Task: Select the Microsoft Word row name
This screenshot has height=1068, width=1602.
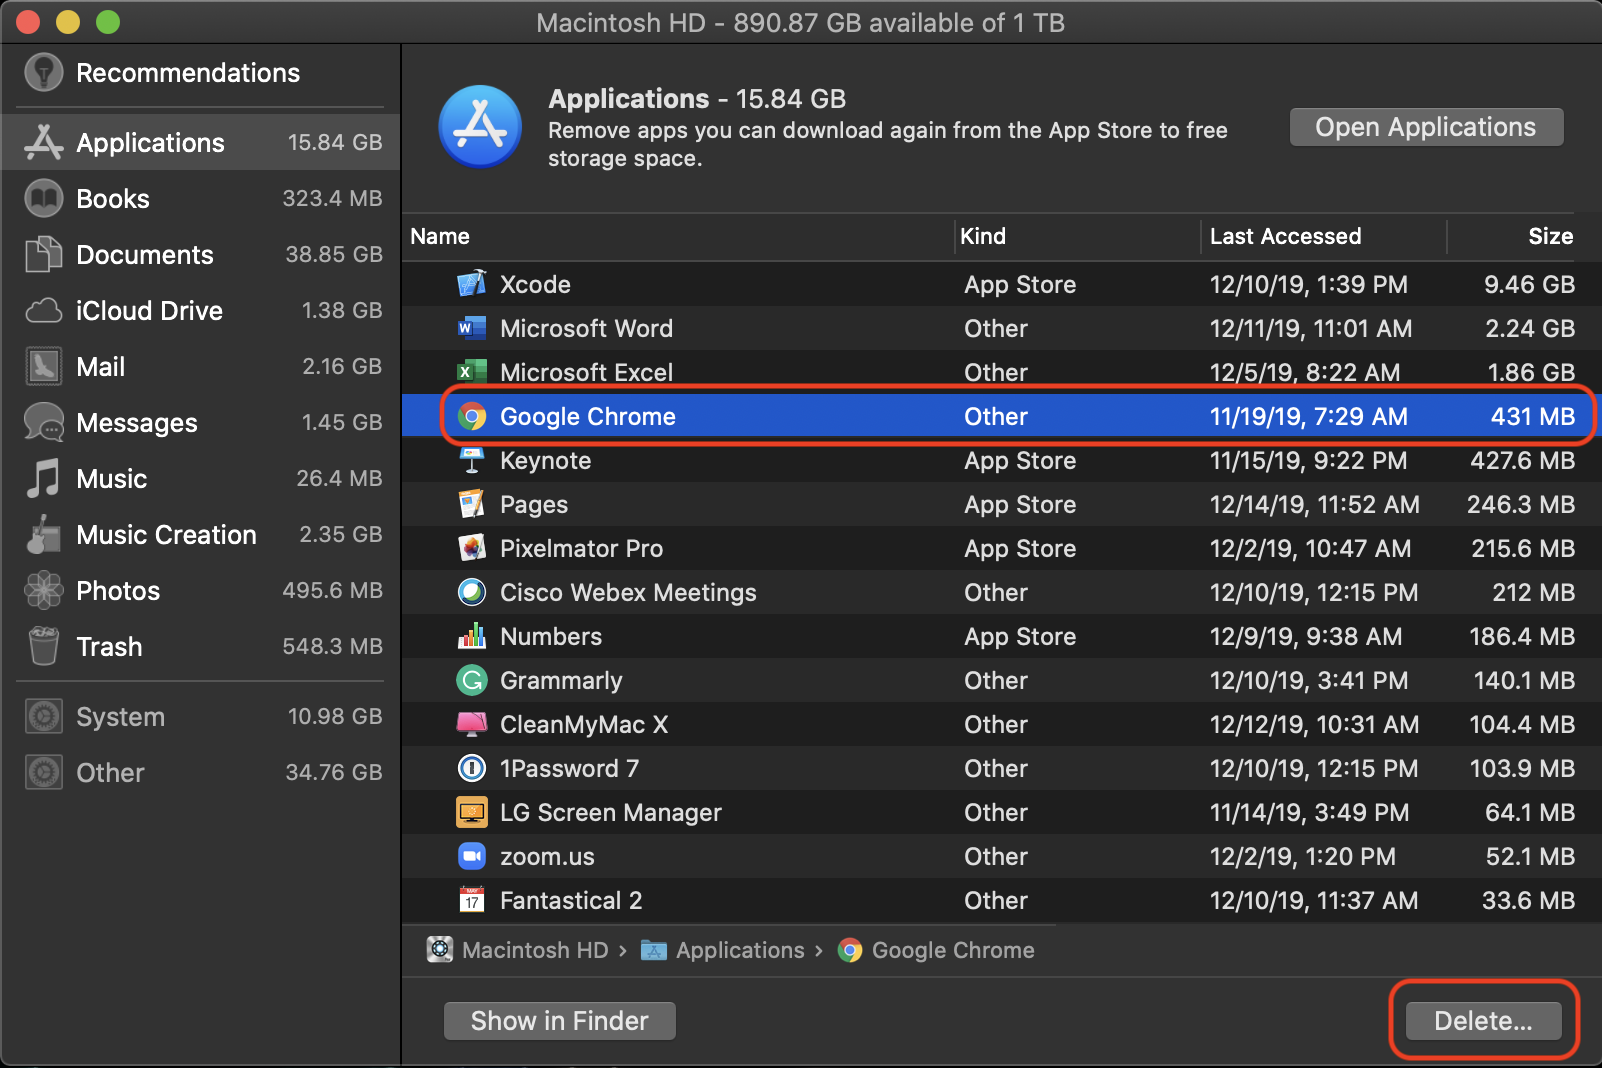Action: click(586, 328)
